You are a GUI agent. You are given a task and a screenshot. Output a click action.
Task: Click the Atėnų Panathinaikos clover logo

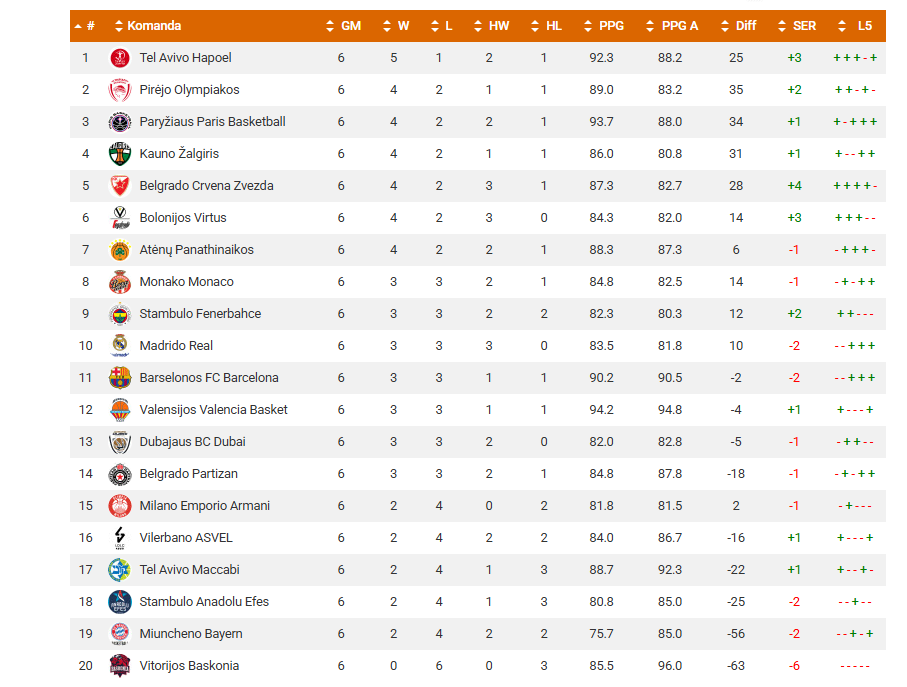120,250
